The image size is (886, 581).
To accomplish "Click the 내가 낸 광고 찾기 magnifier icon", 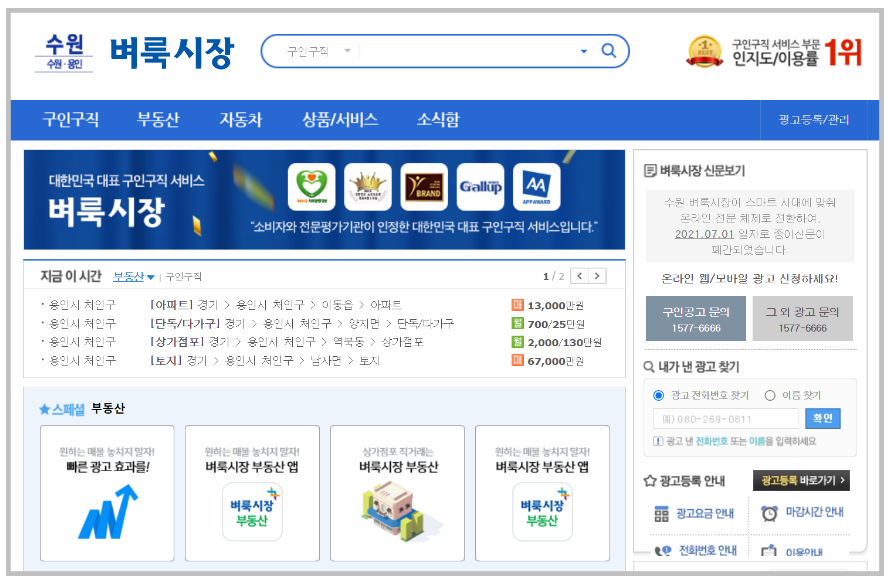I will pos(649,367).
